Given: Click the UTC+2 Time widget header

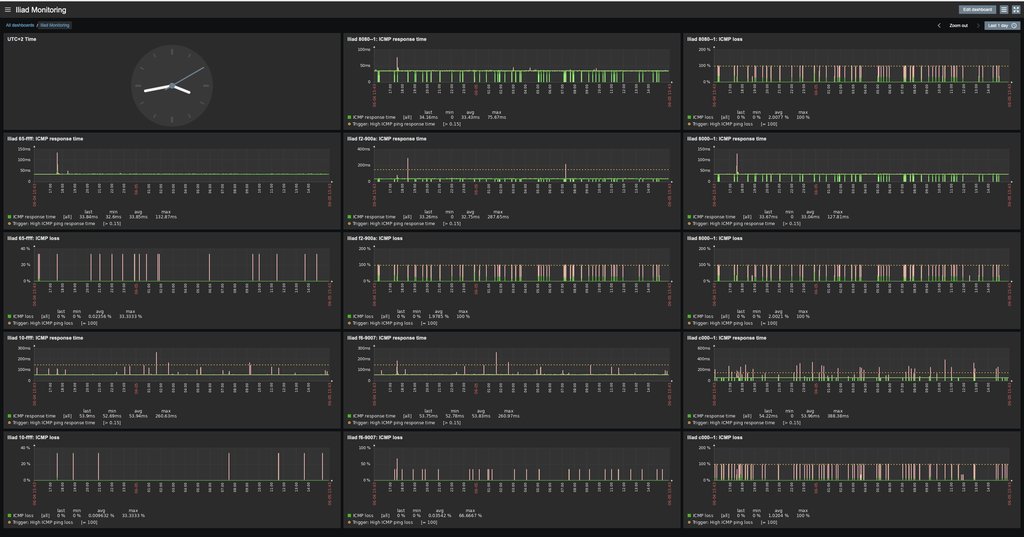Looking at the screenshot, I should tap(22, 39).
